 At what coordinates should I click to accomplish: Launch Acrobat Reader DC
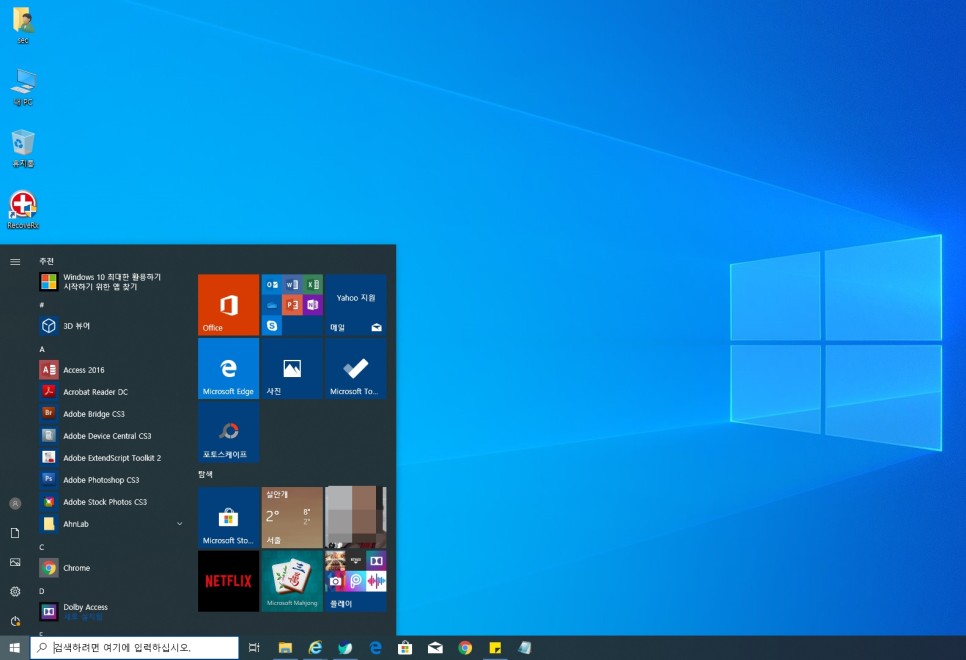point(111,392)
